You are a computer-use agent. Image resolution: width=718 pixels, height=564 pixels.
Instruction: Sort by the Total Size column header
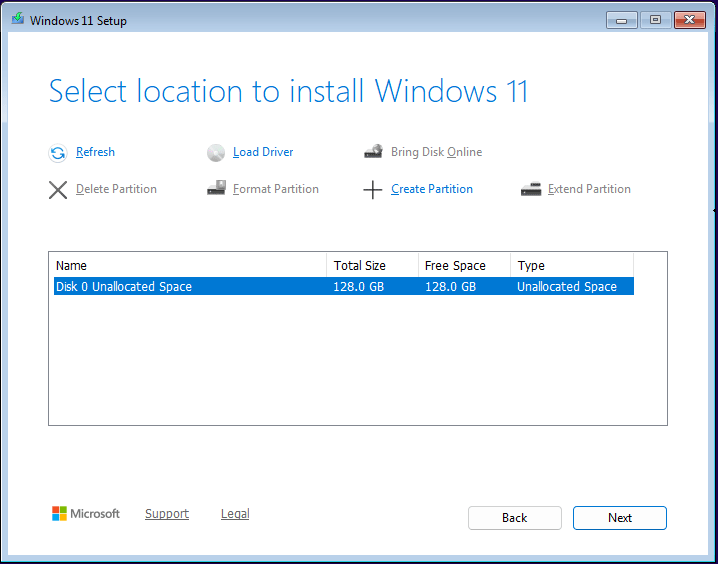pos(372,266)
